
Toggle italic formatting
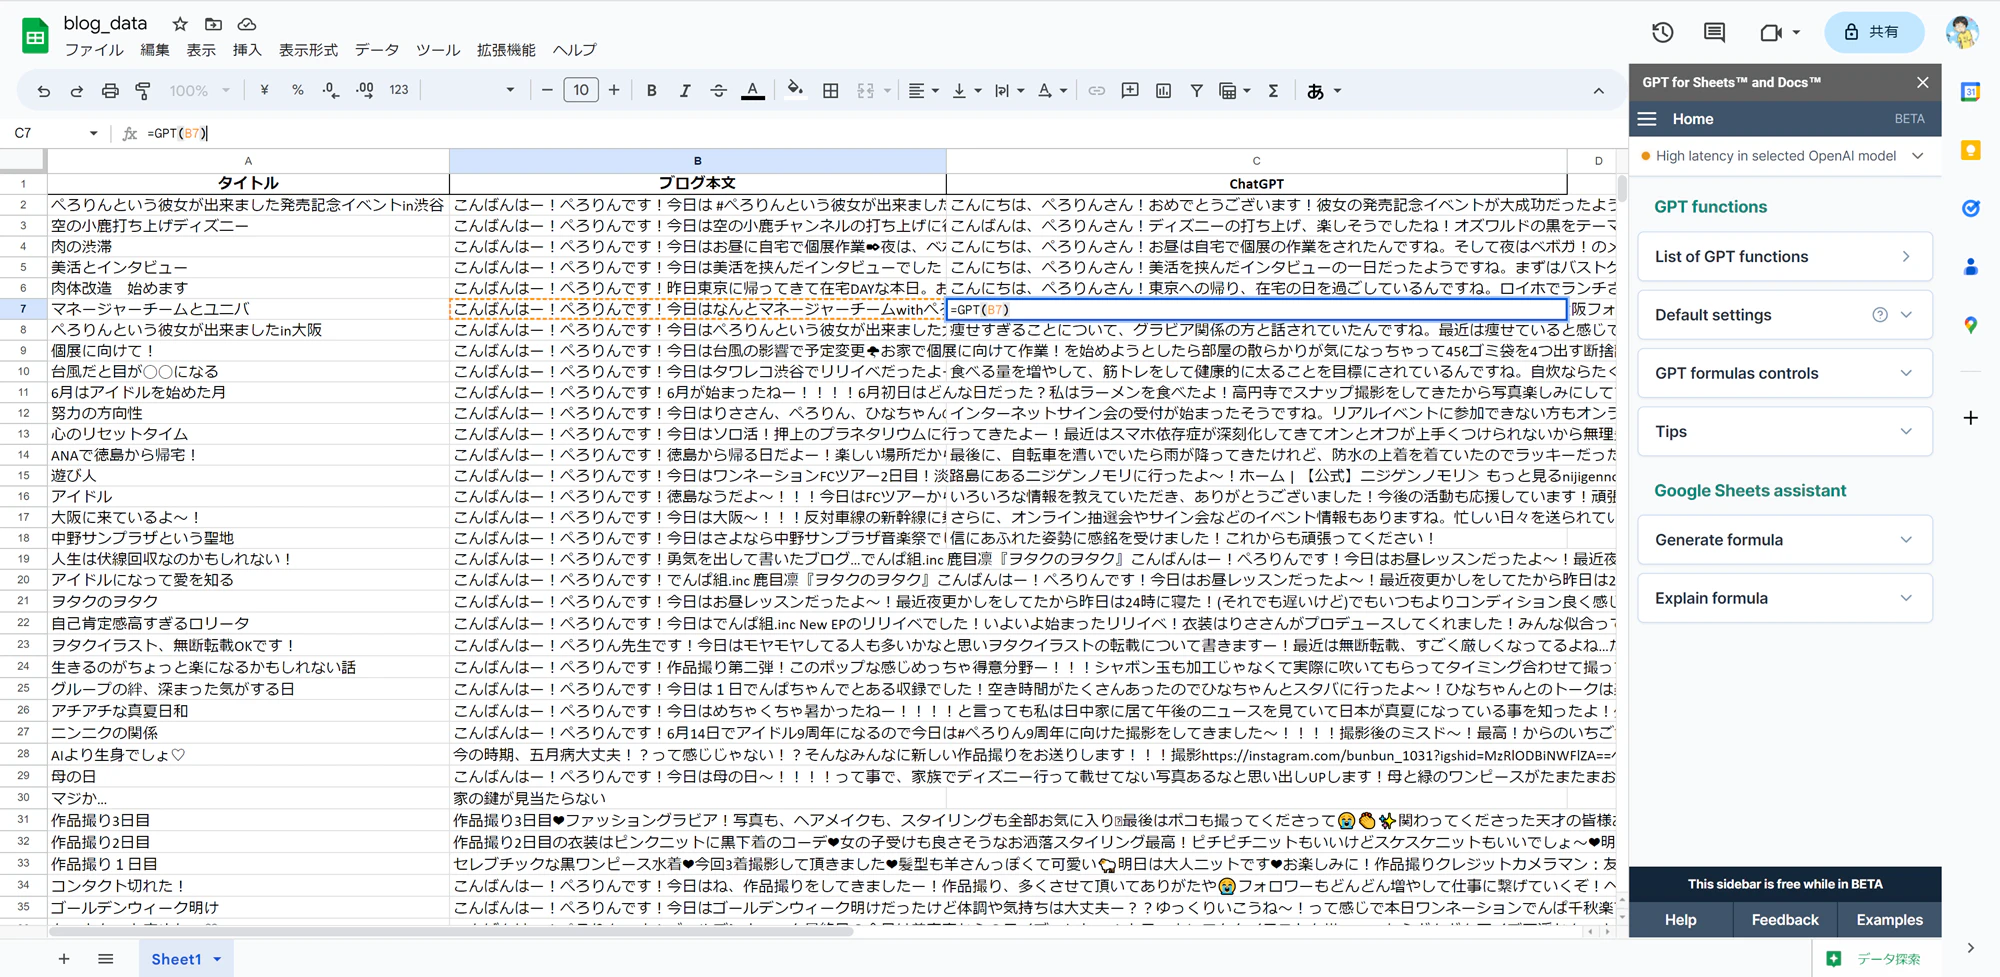[x=685, y=91]
